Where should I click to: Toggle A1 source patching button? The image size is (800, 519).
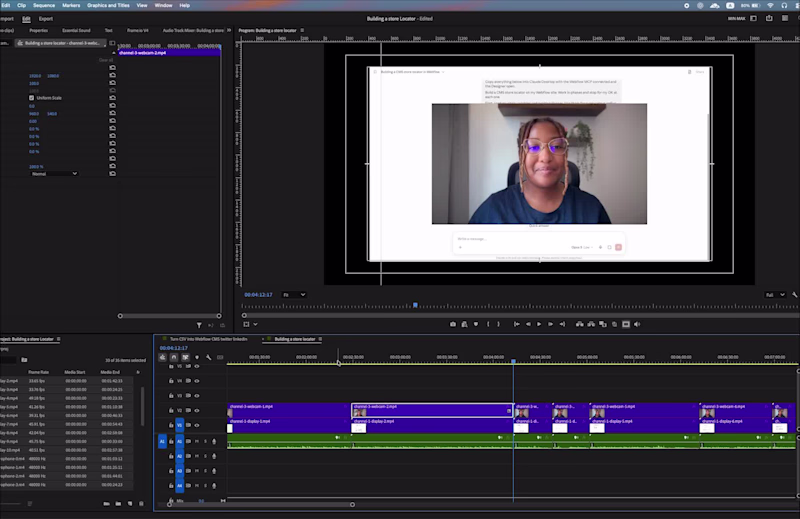pos(162,441)
